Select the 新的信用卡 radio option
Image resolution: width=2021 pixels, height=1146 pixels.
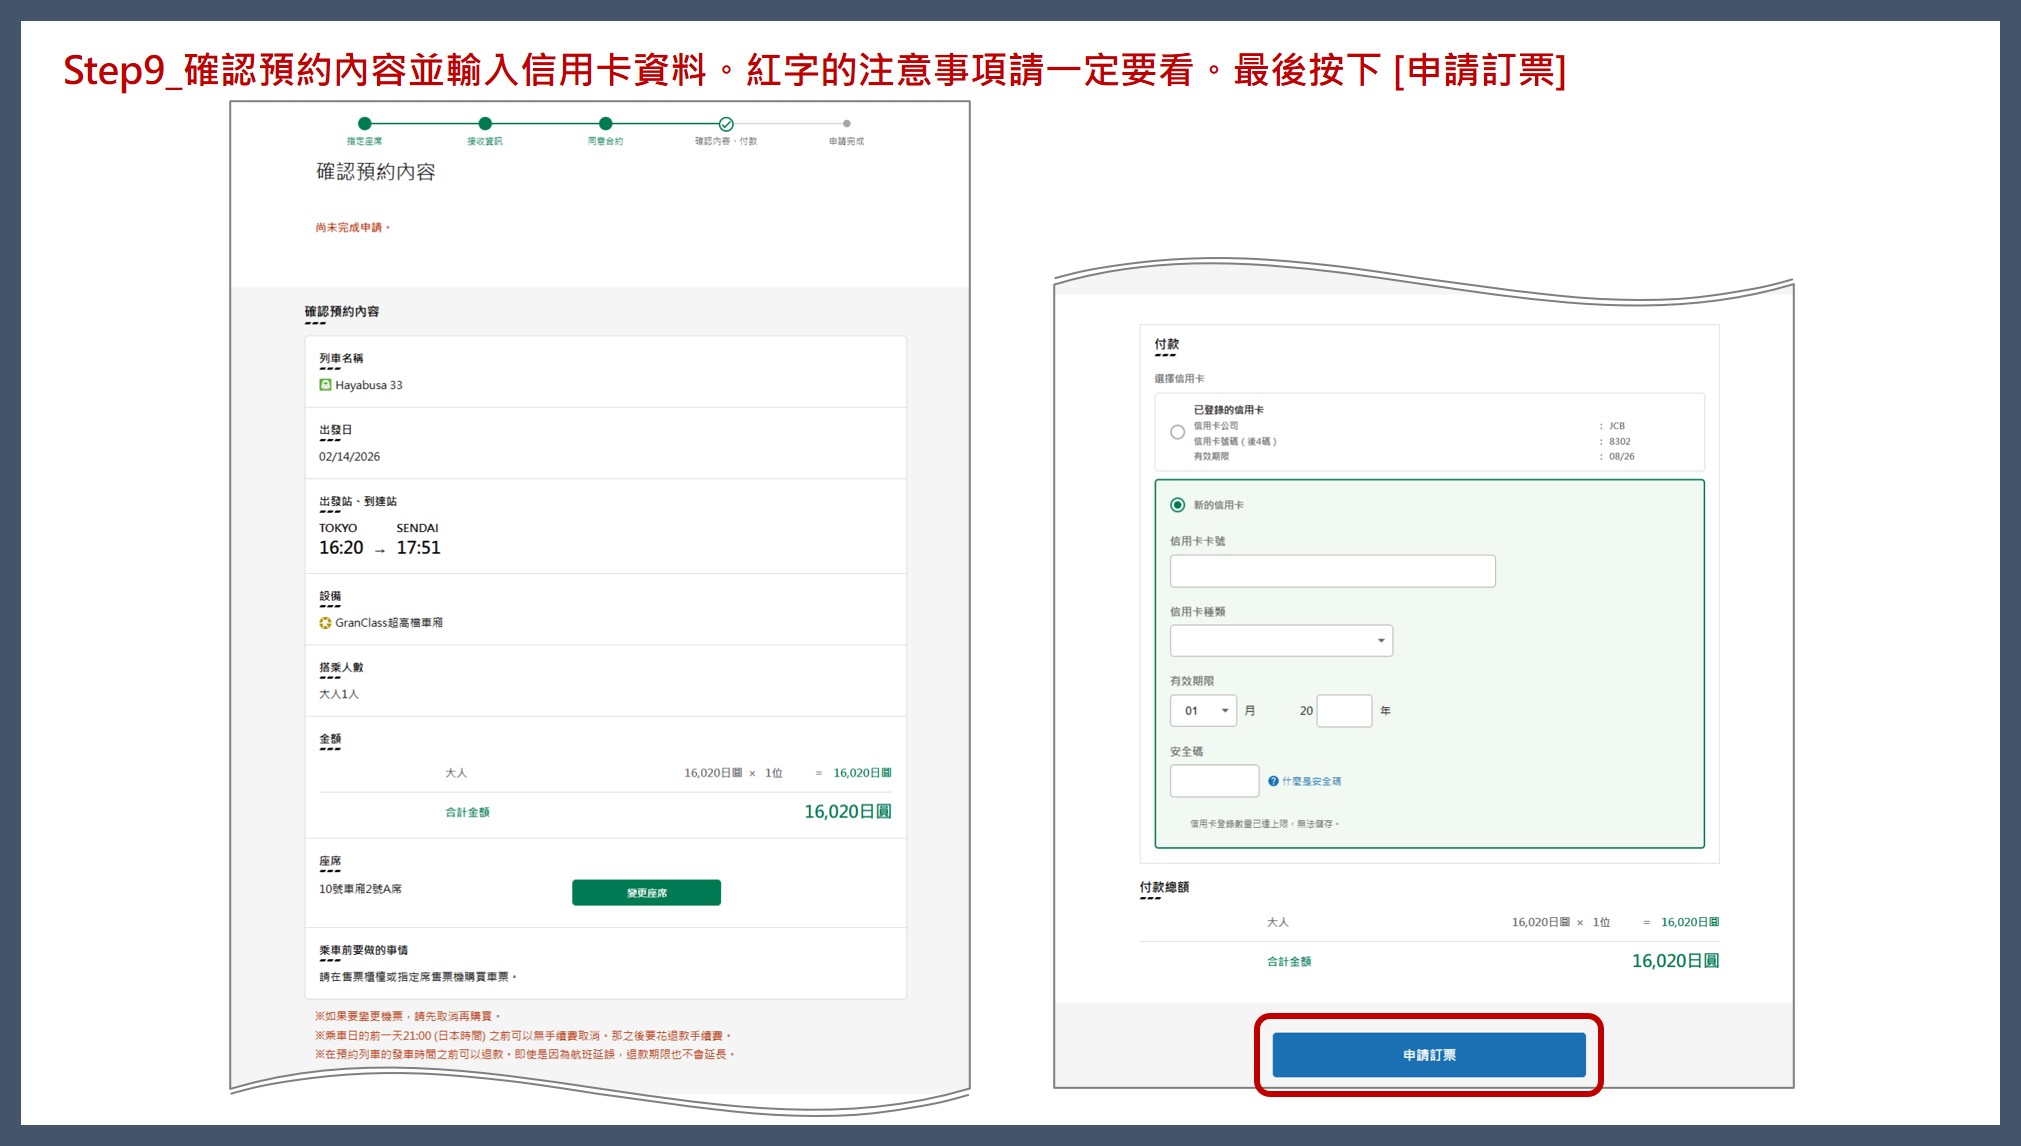click(x=1177, y=505)
